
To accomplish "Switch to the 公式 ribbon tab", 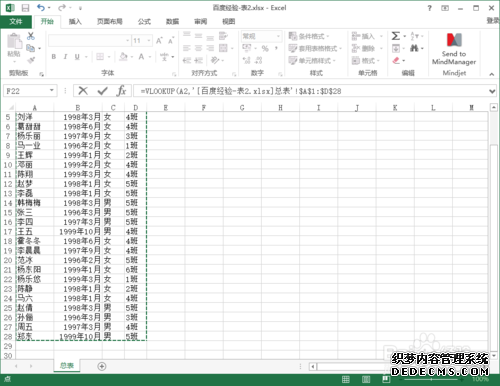I will click(x=144, y=22).
